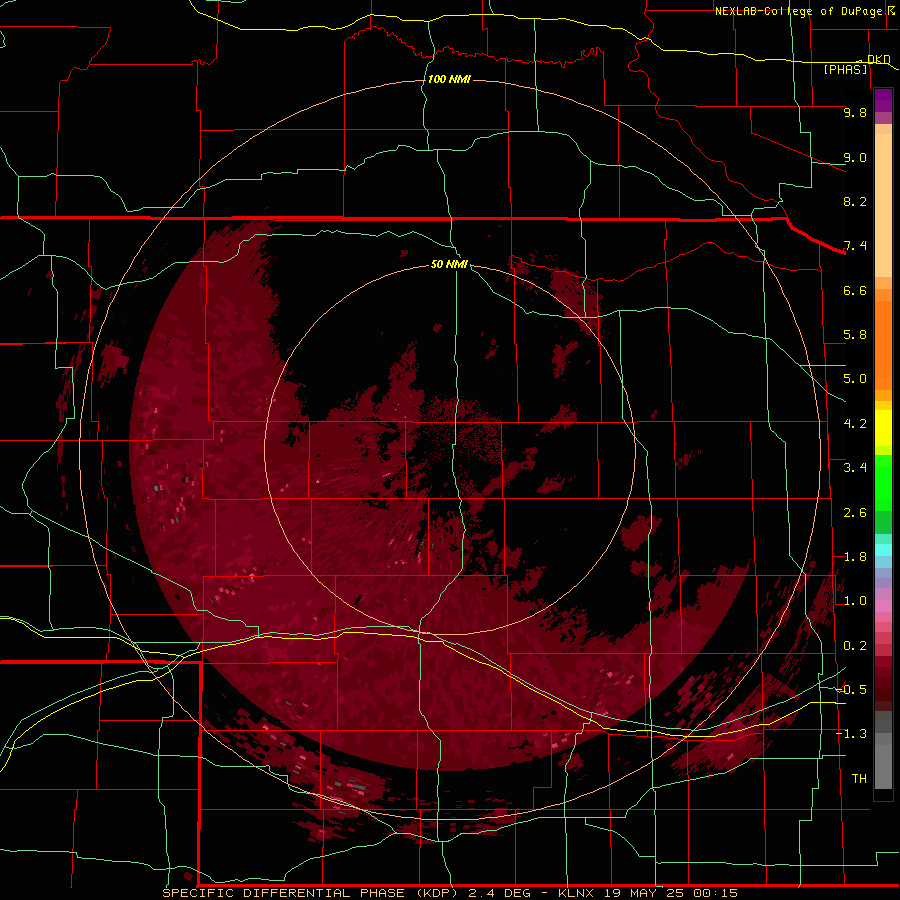The height and width of the screenshot is (900, 900).
Task: Pick the purple segment at the color bar top
Action: [883, 100]
